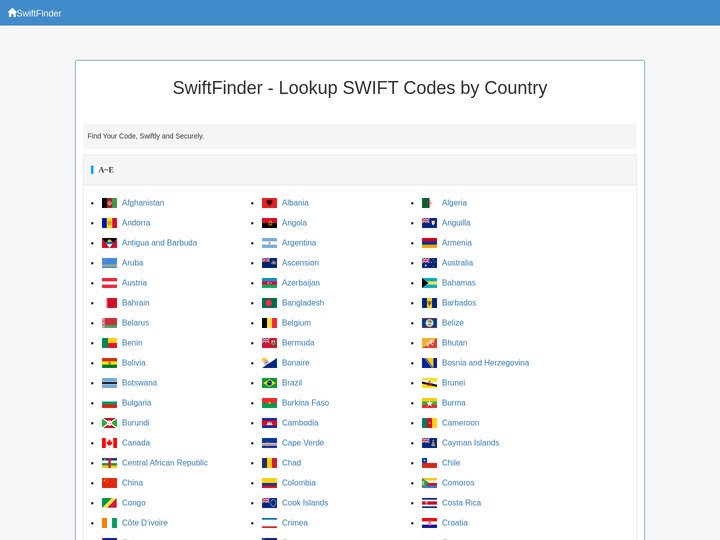Open Bosnia and Herzegovina link
Image resolution: width=720 pixels, height=540 pixels.
point(485,363)
